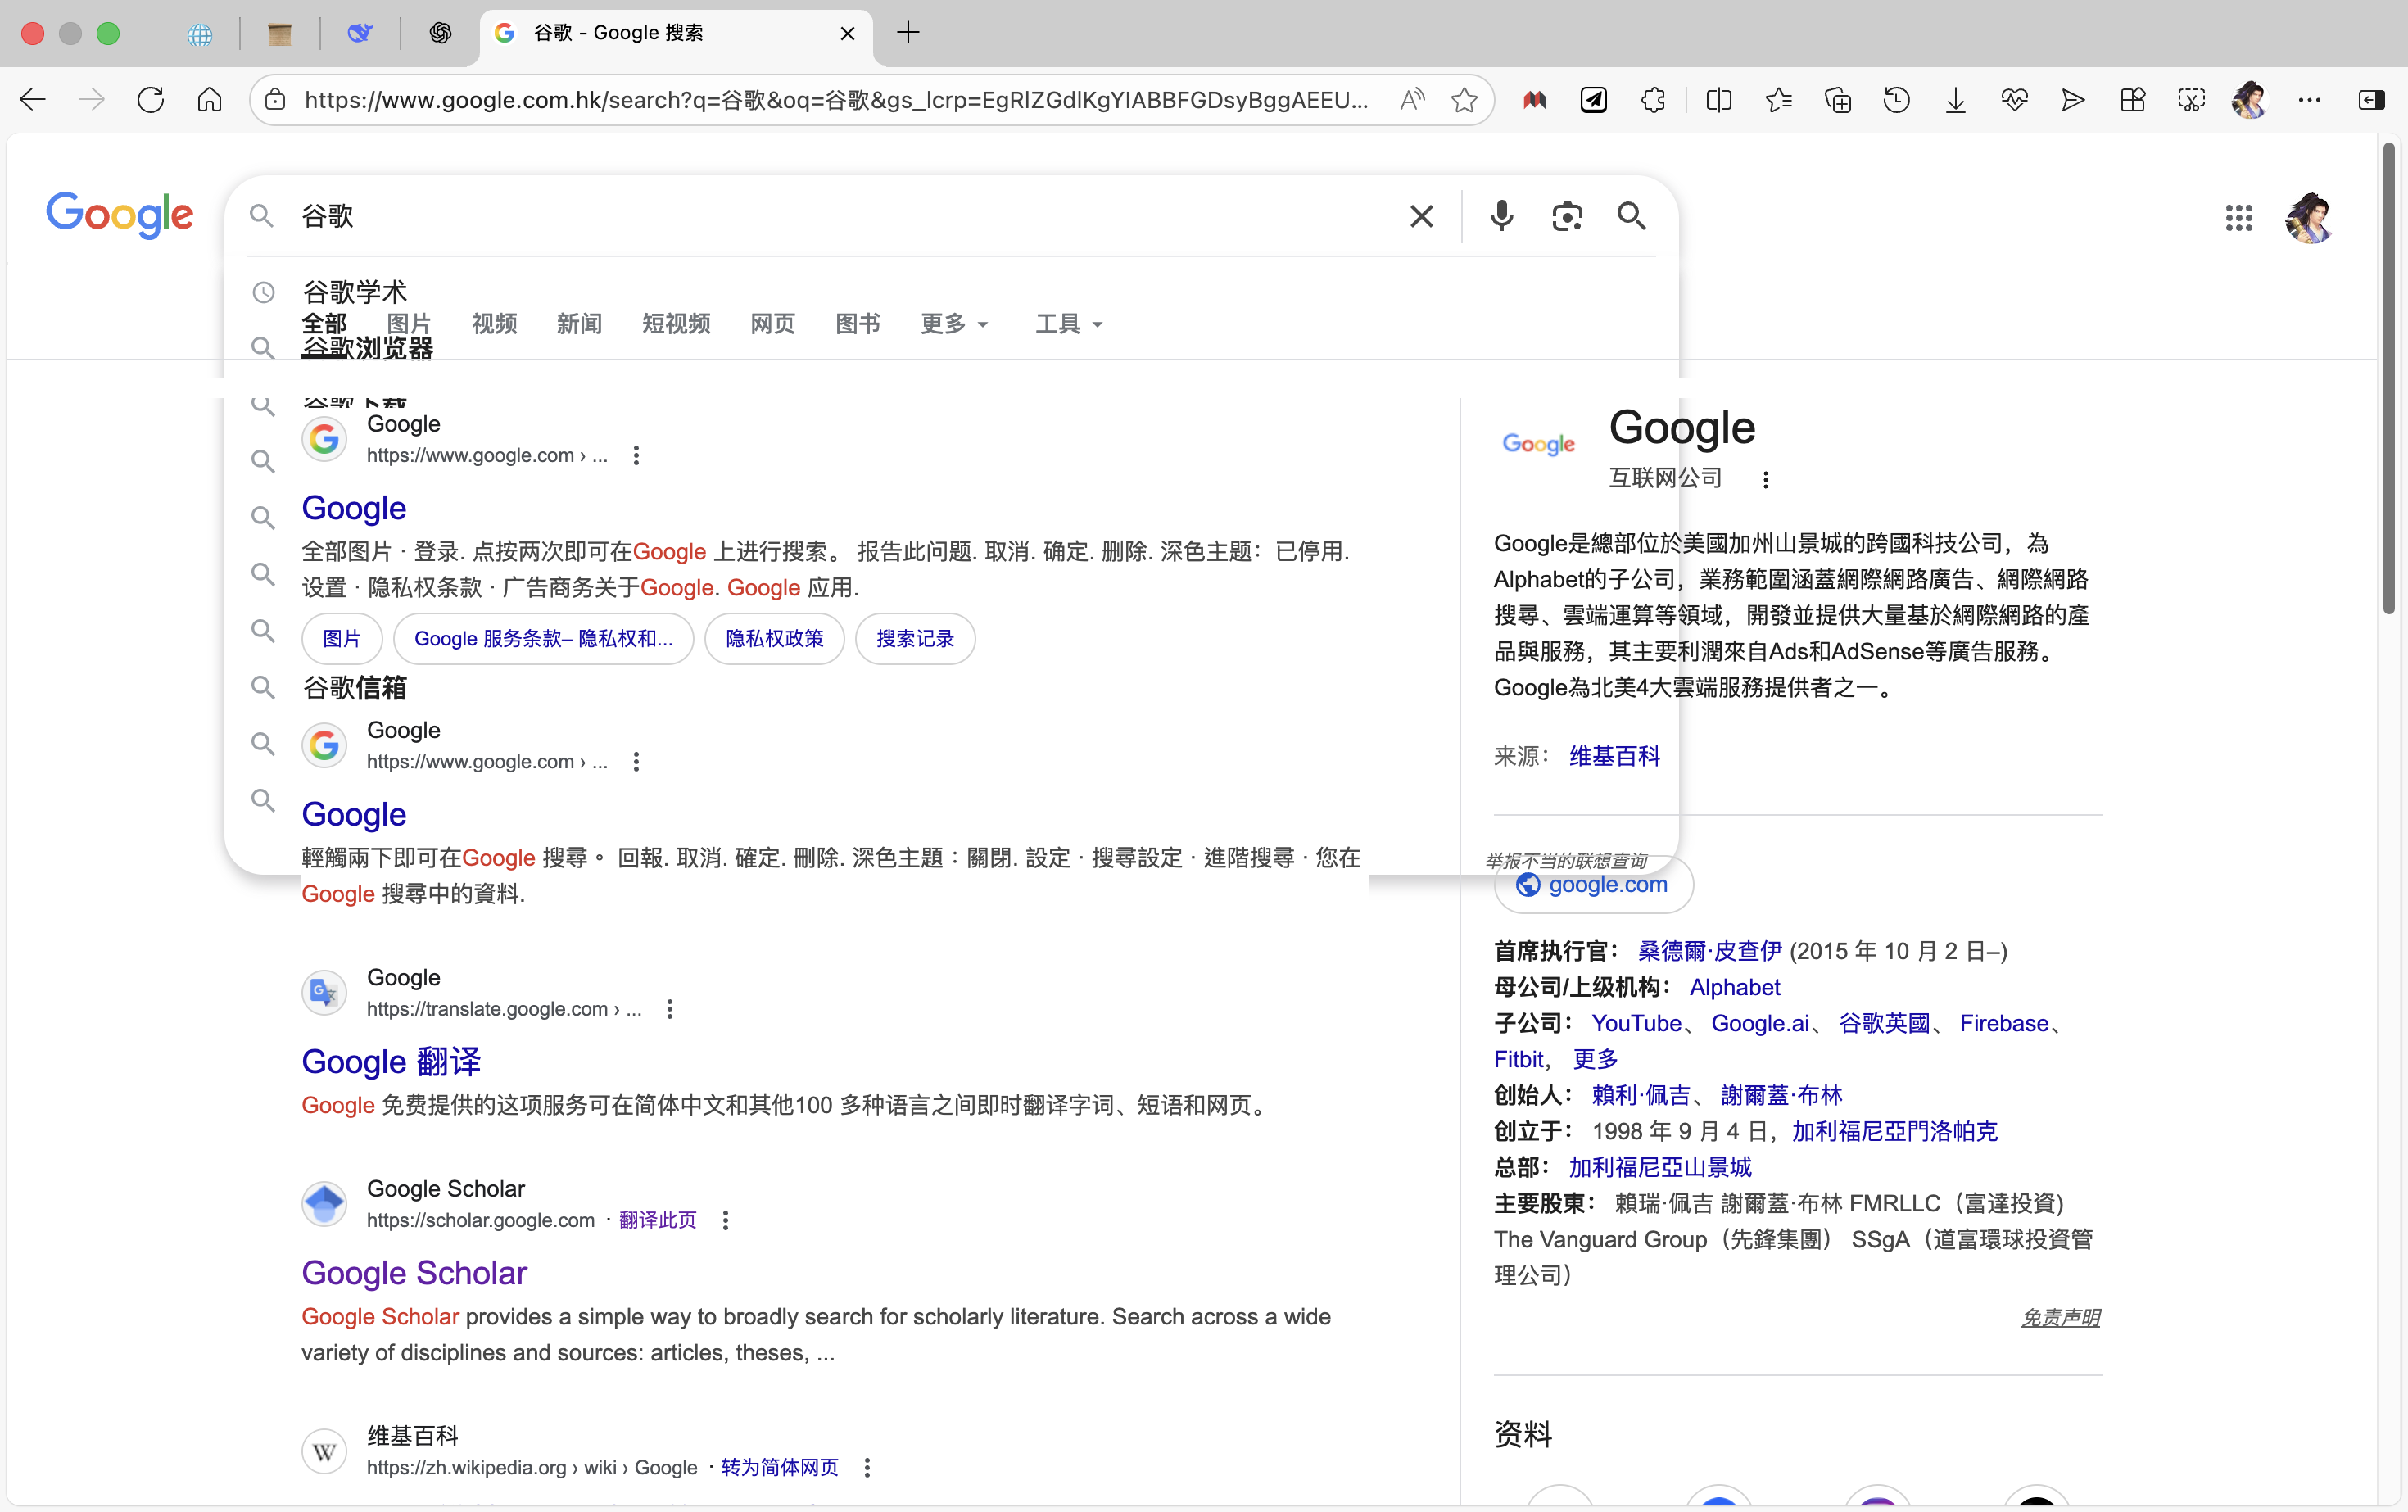Open browser History with the clock icon
The height and width of the screenshot is (1512, 2408).
[x=1897, y=100]
